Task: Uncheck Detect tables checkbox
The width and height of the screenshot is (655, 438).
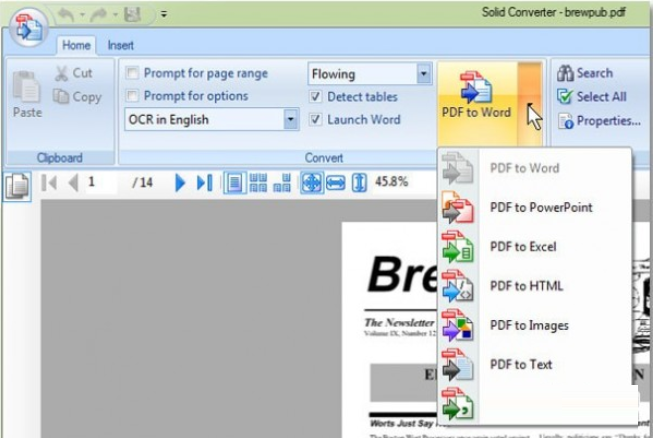Action: [x=315, y=97]
